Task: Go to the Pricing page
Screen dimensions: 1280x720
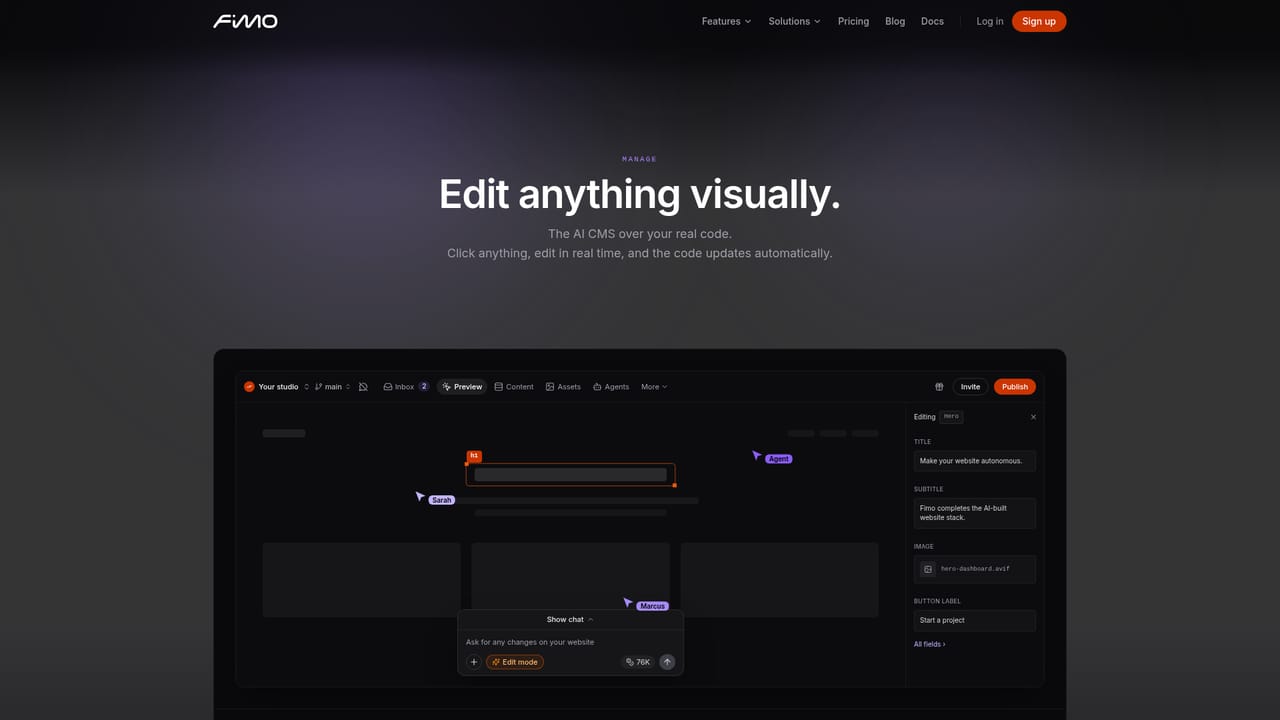Action: pyautogui.click(x=853, y=21)
